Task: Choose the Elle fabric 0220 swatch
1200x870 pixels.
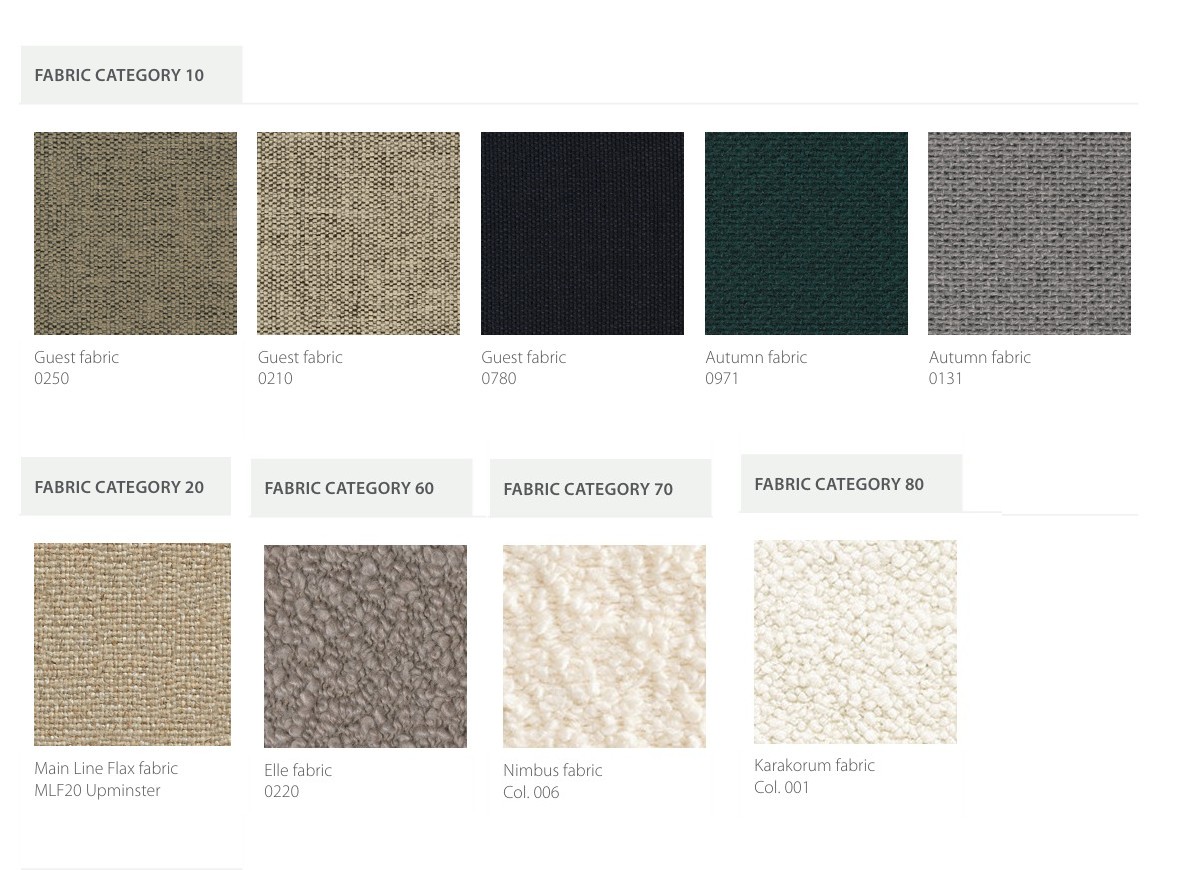Action: 365,646
